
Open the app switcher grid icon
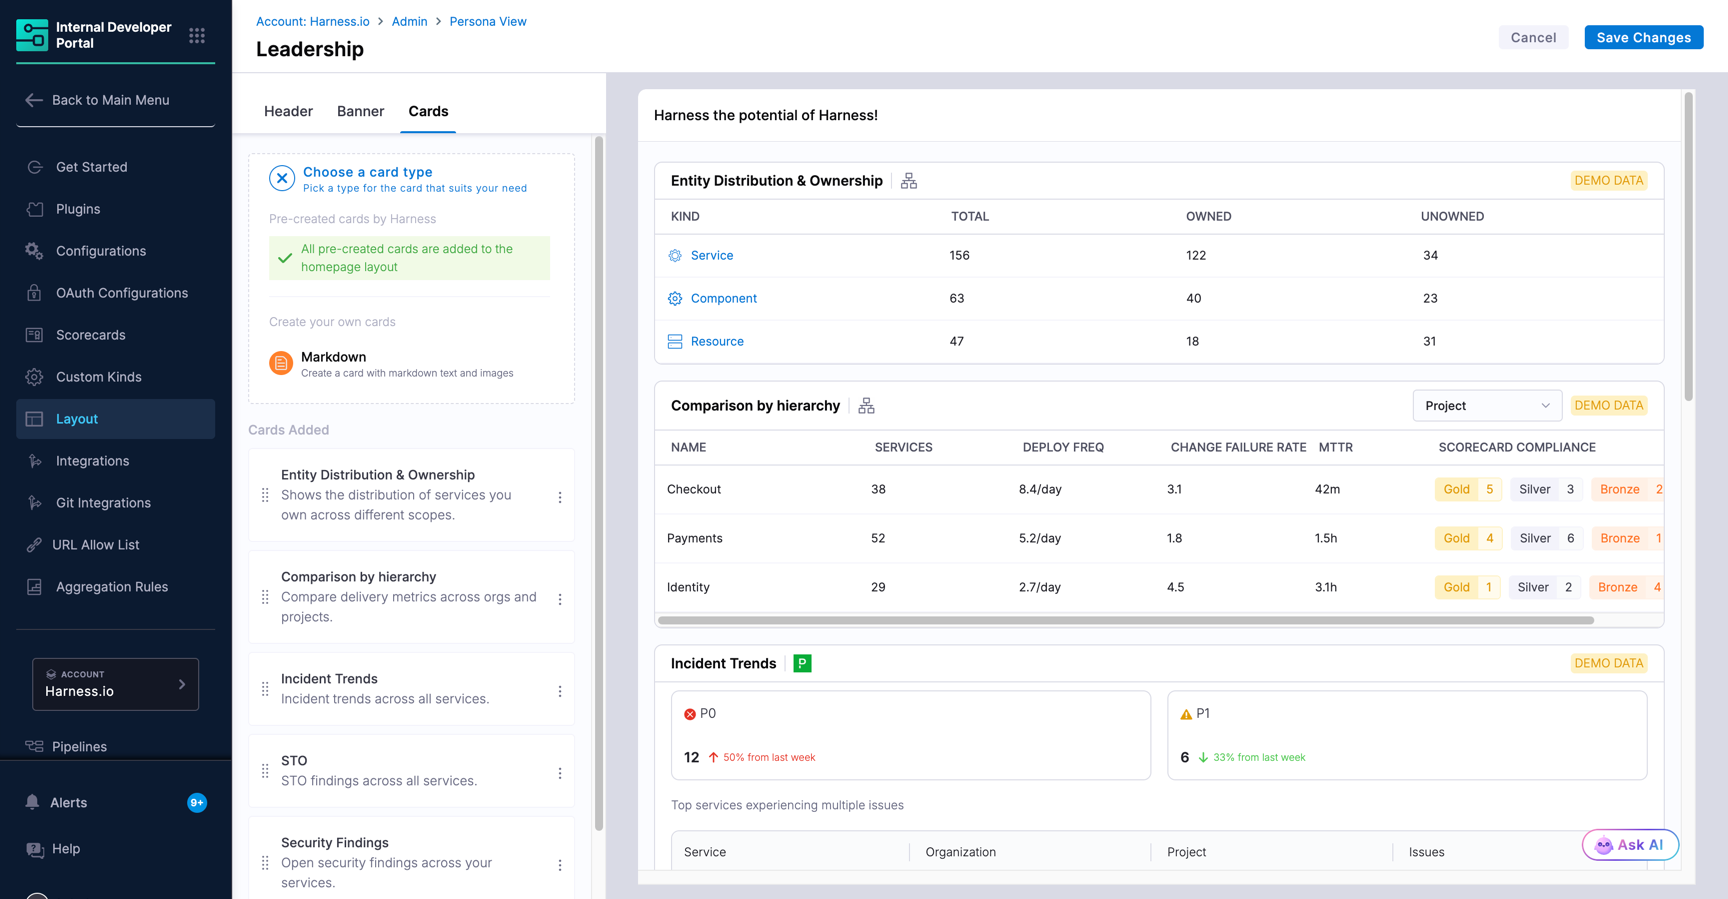197,36
